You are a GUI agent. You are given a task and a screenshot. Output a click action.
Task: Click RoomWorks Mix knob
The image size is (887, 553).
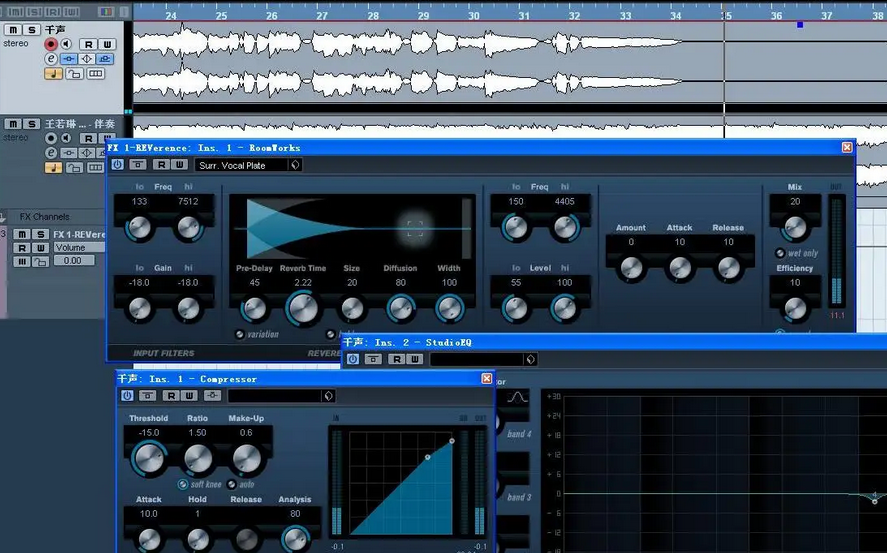point(795,228)
